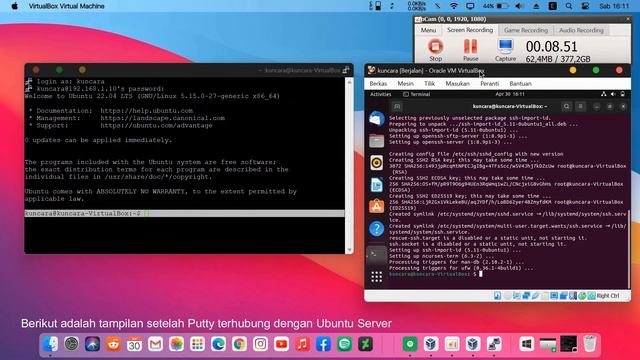Open battery status 44% in menu bar
The height and width of the screenshot is (360, 640).
tap(496, 6)
